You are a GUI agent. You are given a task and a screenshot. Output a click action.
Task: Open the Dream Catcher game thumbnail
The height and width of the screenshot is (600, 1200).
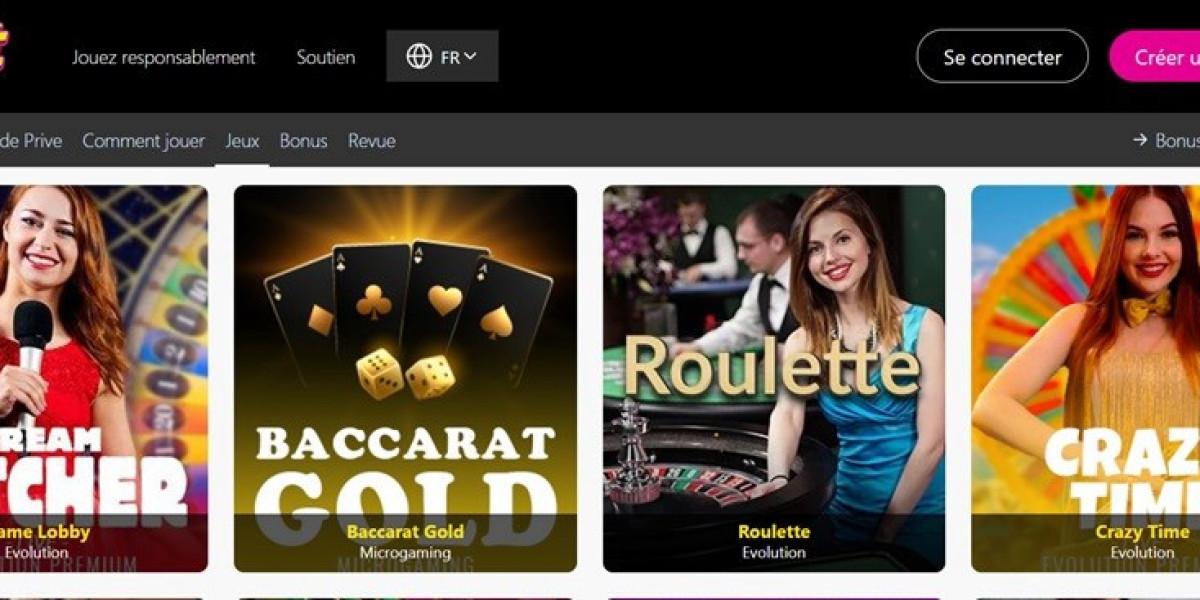104,379
